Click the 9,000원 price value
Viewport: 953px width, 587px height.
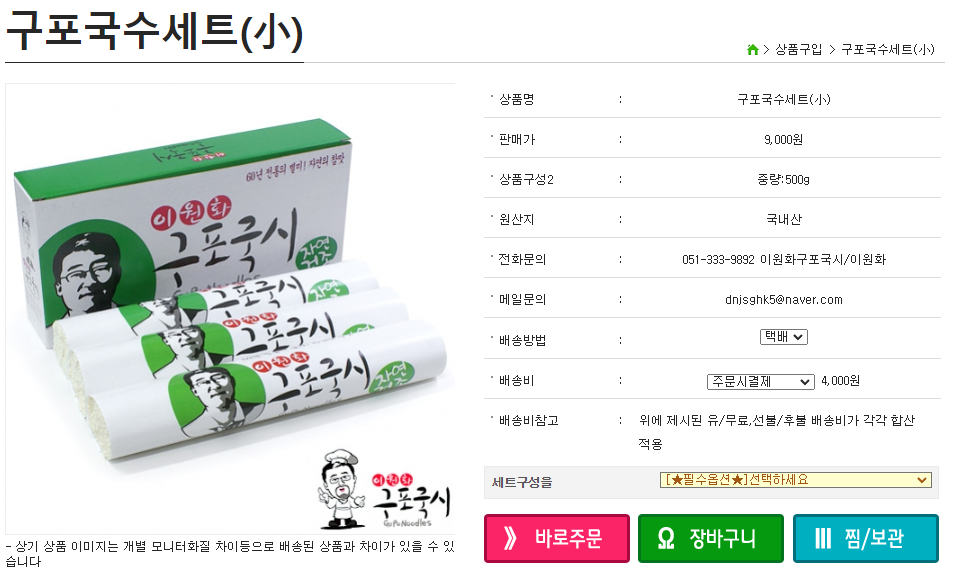click(x=783, y=140)
